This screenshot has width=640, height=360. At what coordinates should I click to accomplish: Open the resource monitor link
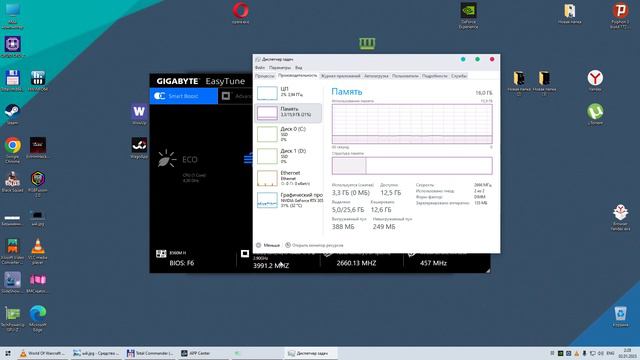tap(314, 245)
